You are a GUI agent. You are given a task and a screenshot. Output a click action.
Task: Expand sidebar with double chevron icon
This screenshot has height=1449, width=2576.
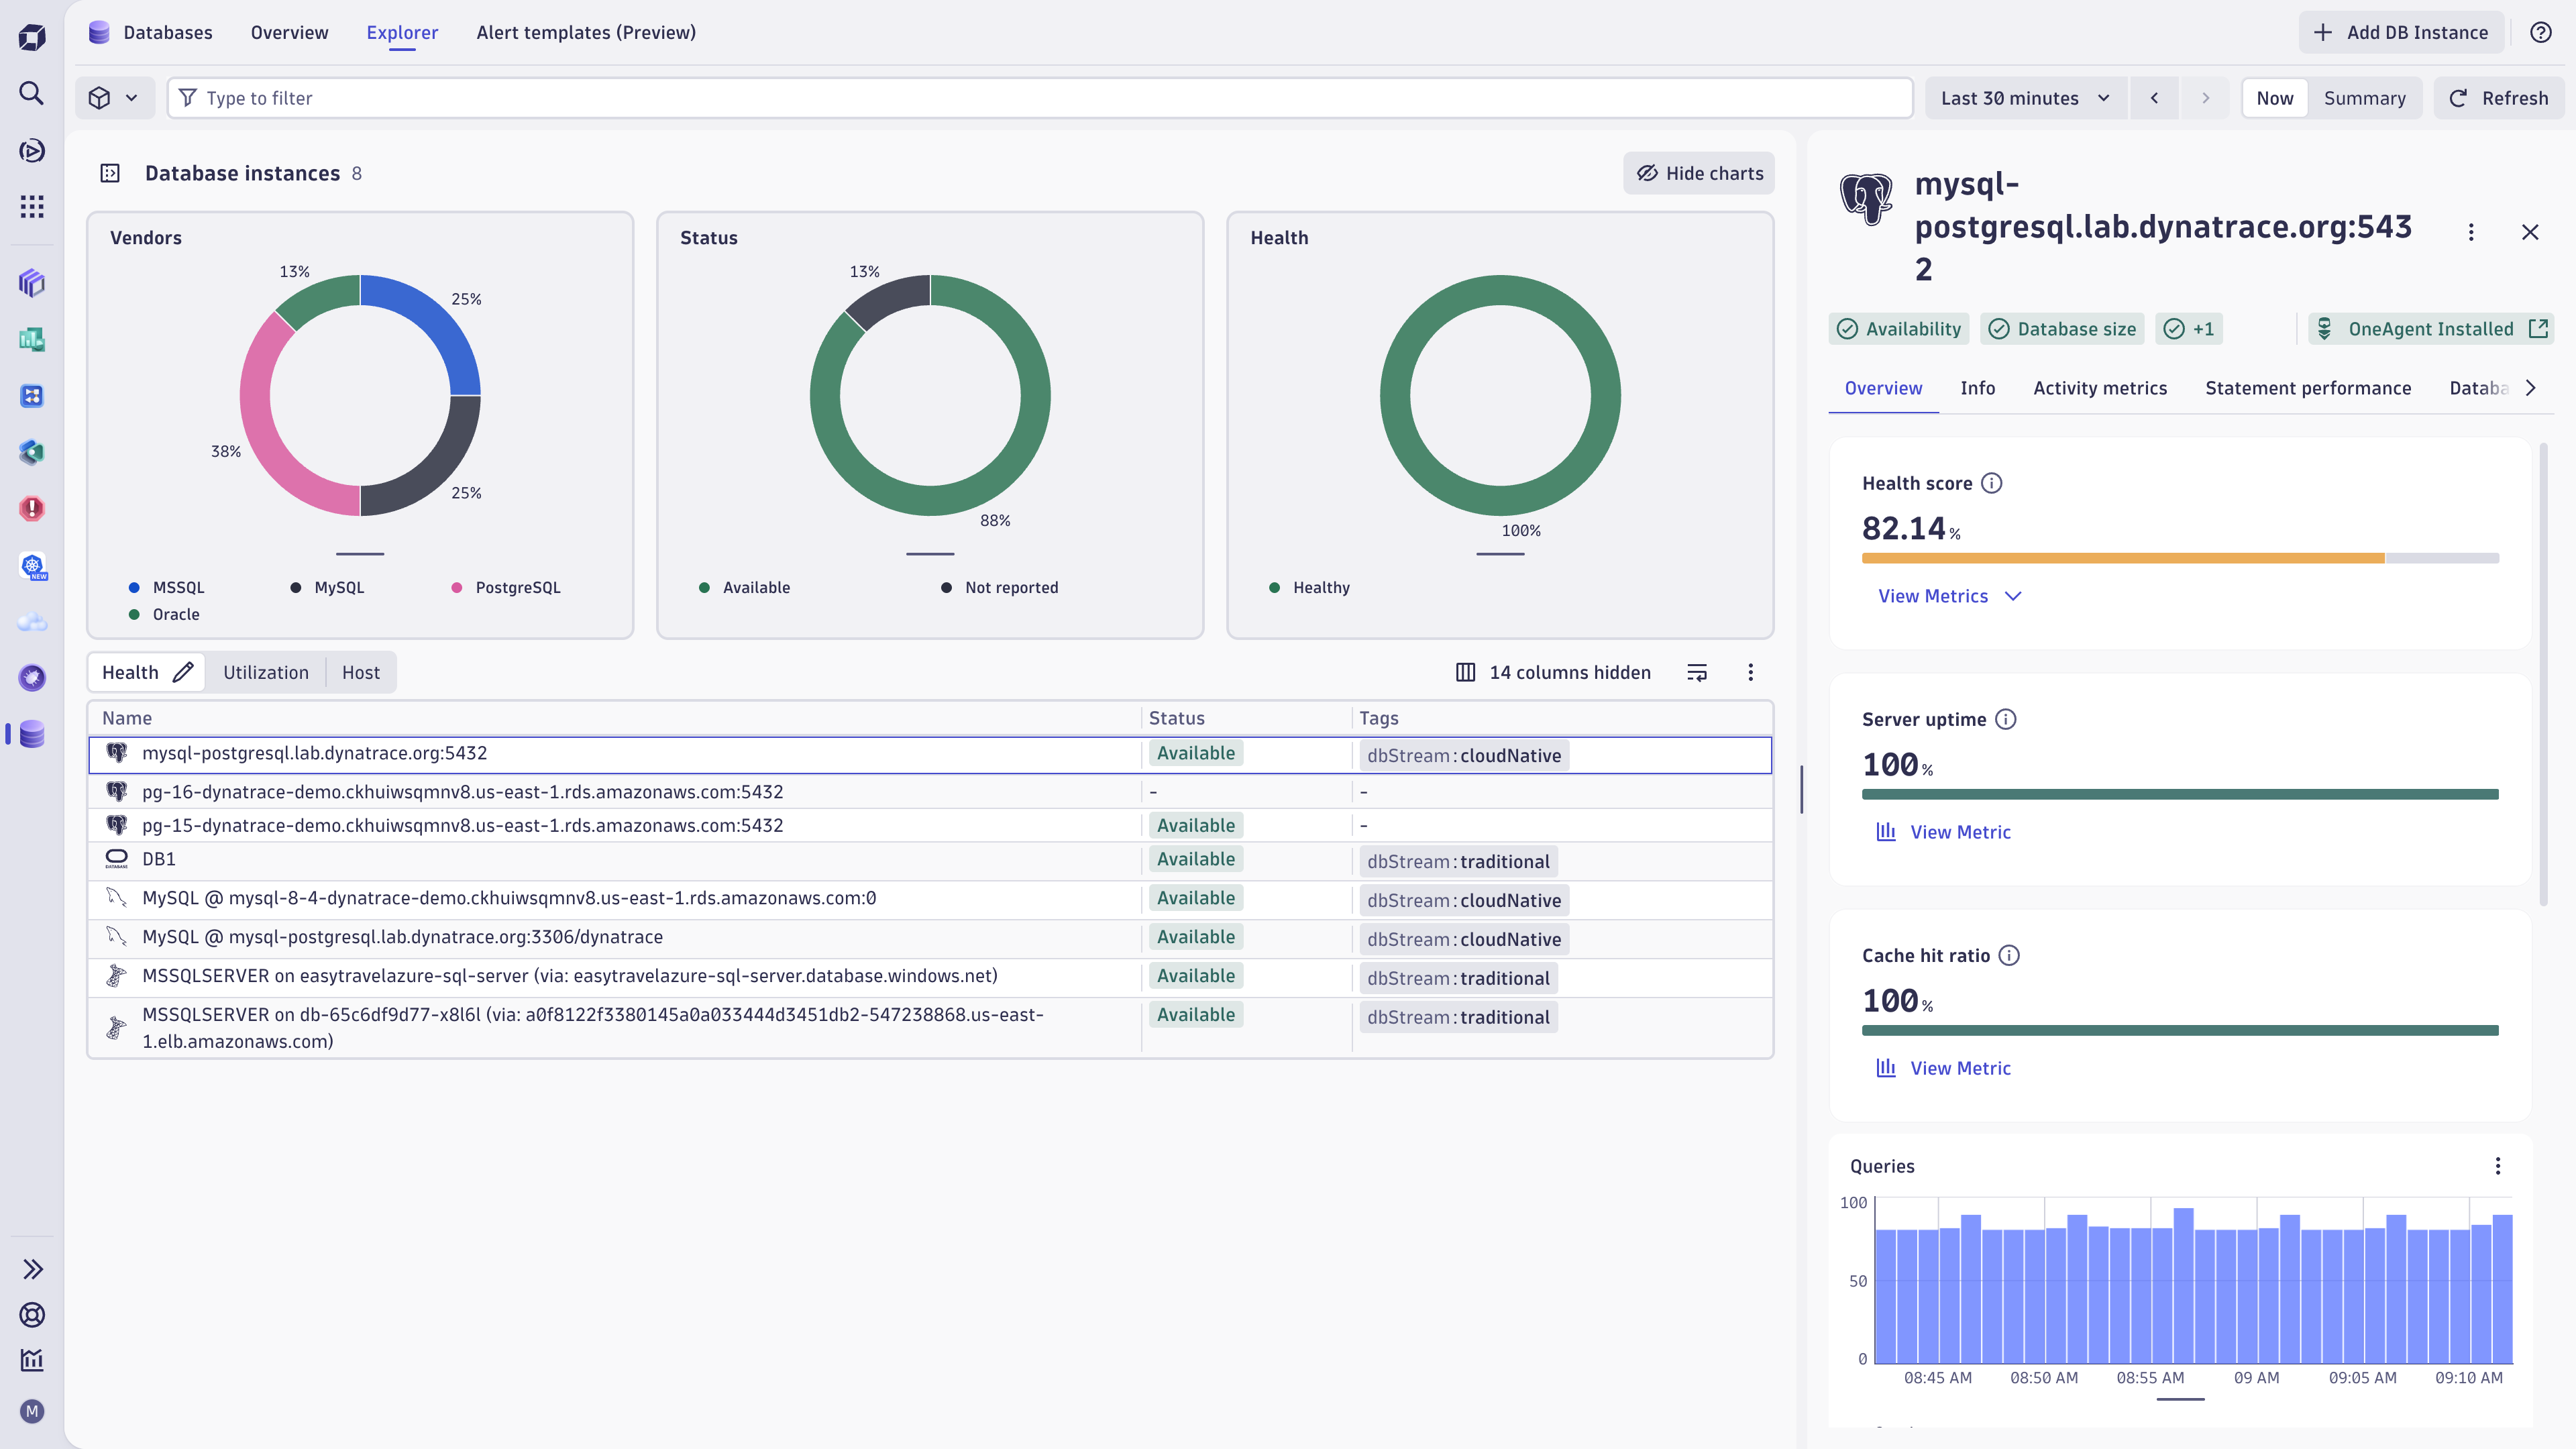(x=32, y=1269)
